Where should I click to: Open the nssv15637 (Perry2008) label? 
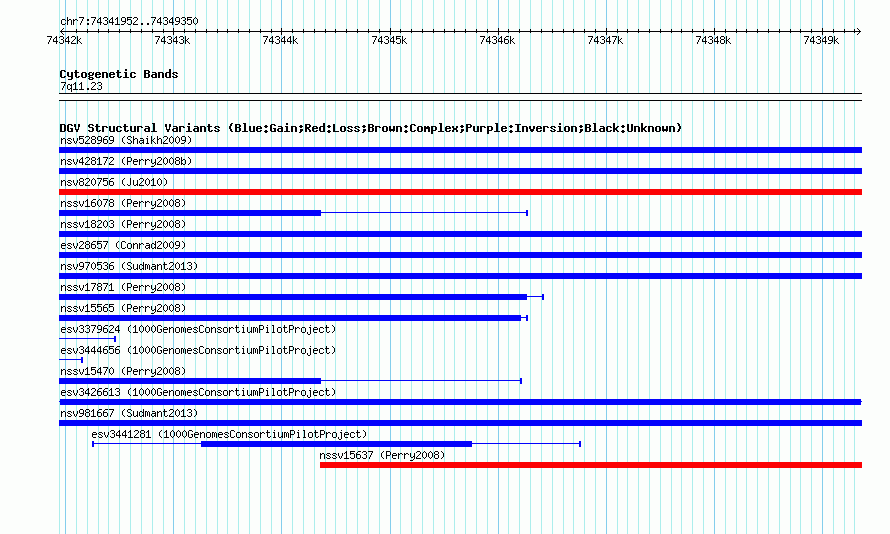pos(382,455)
